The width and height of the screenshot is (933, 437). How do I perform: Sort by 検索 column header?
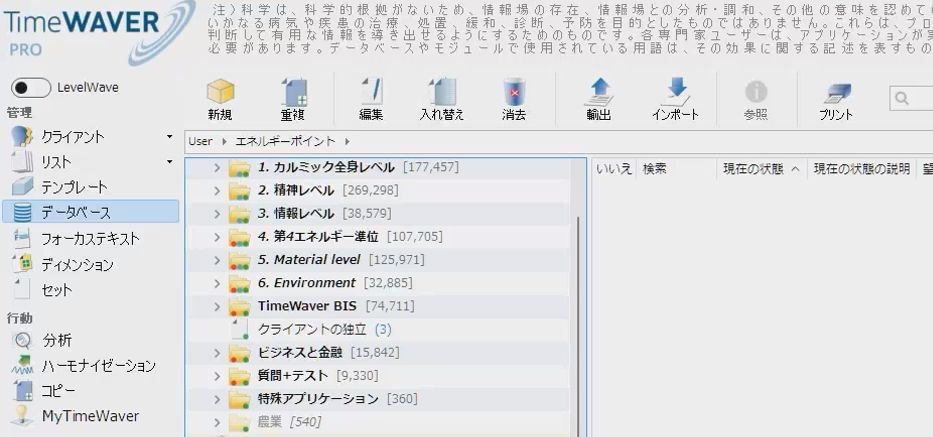coord(655,169)
